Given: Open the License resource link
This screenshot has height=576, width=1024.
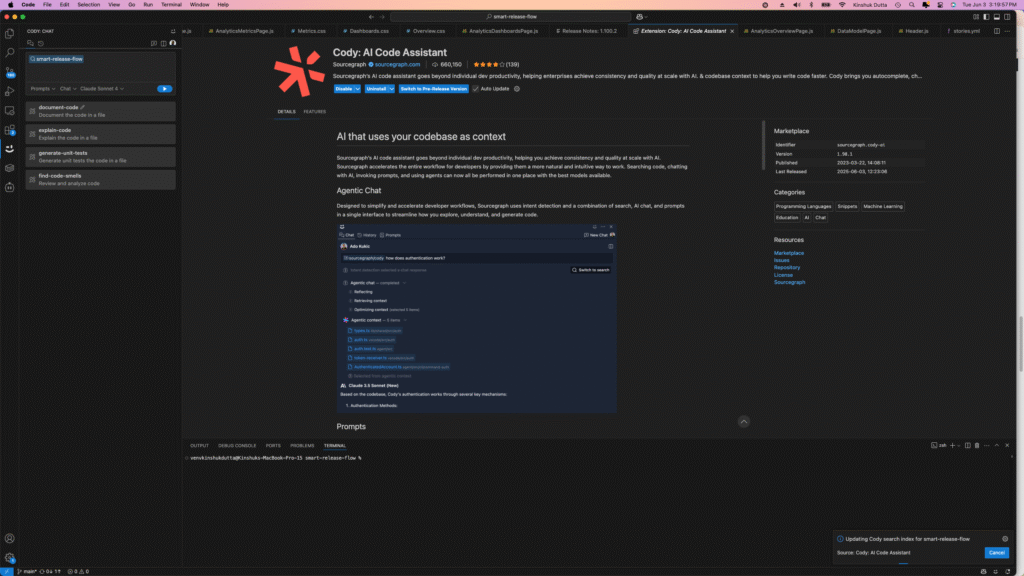Looking at the screenshot, I should coord(783,275).
